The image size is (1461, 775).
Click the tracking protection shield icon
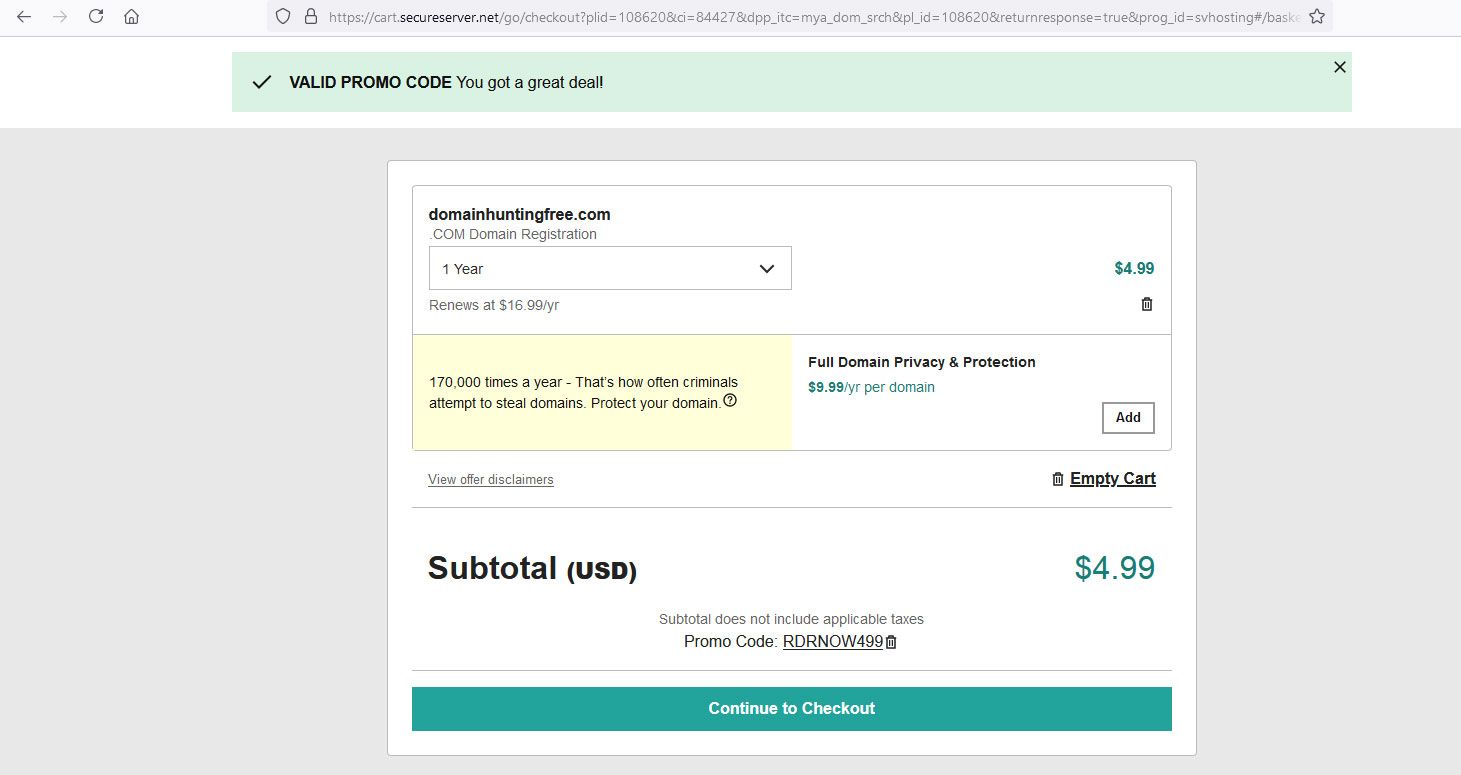[283, 16]
